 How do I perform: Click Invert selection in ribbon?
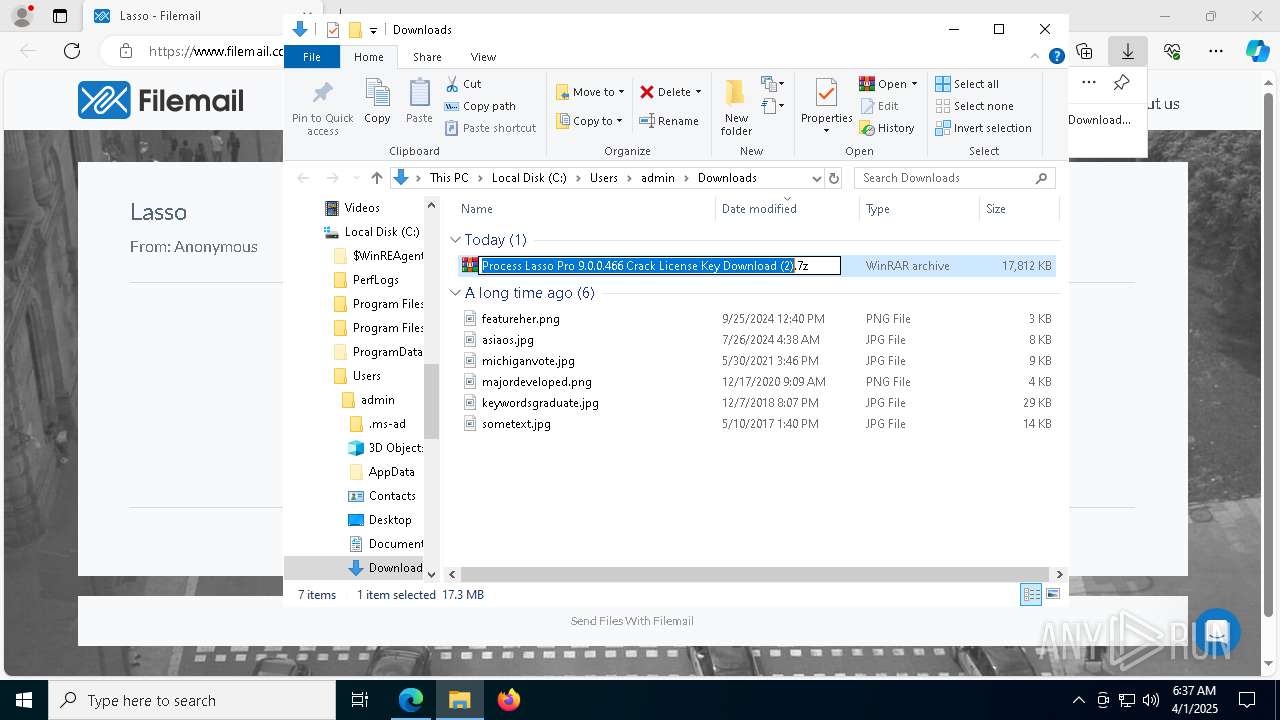[983, 128]
